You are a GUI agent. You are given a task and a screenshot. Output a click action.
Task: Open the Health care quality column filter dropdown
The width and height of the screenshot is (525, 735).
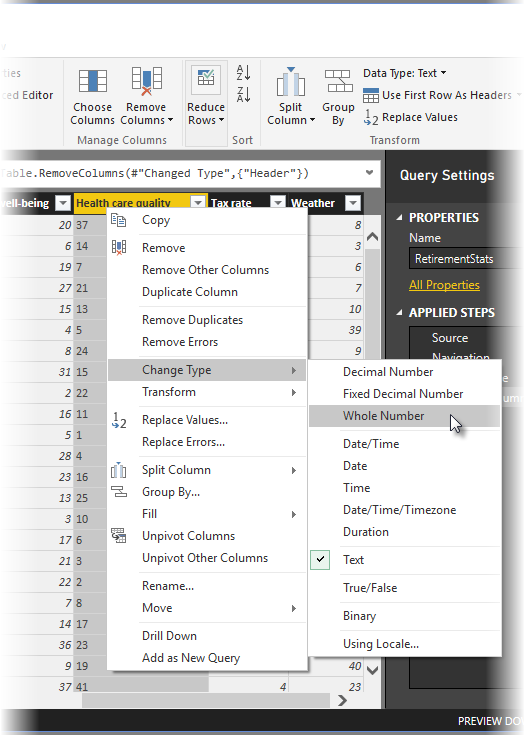(198, 203)
